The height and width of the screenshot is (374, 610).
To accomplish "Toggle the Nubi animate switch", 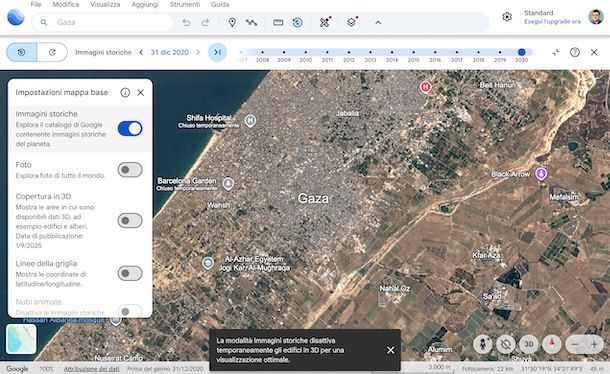I will tap(130, 311).
